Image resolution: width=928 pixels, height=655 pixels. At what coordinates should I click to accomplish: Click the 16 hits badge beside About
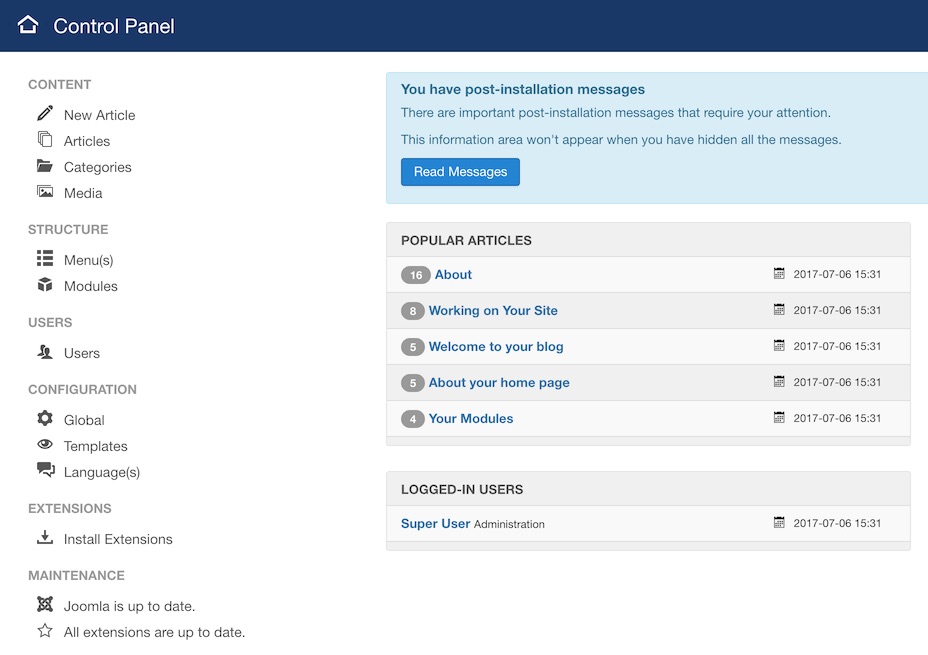click(x=415, y=275)
